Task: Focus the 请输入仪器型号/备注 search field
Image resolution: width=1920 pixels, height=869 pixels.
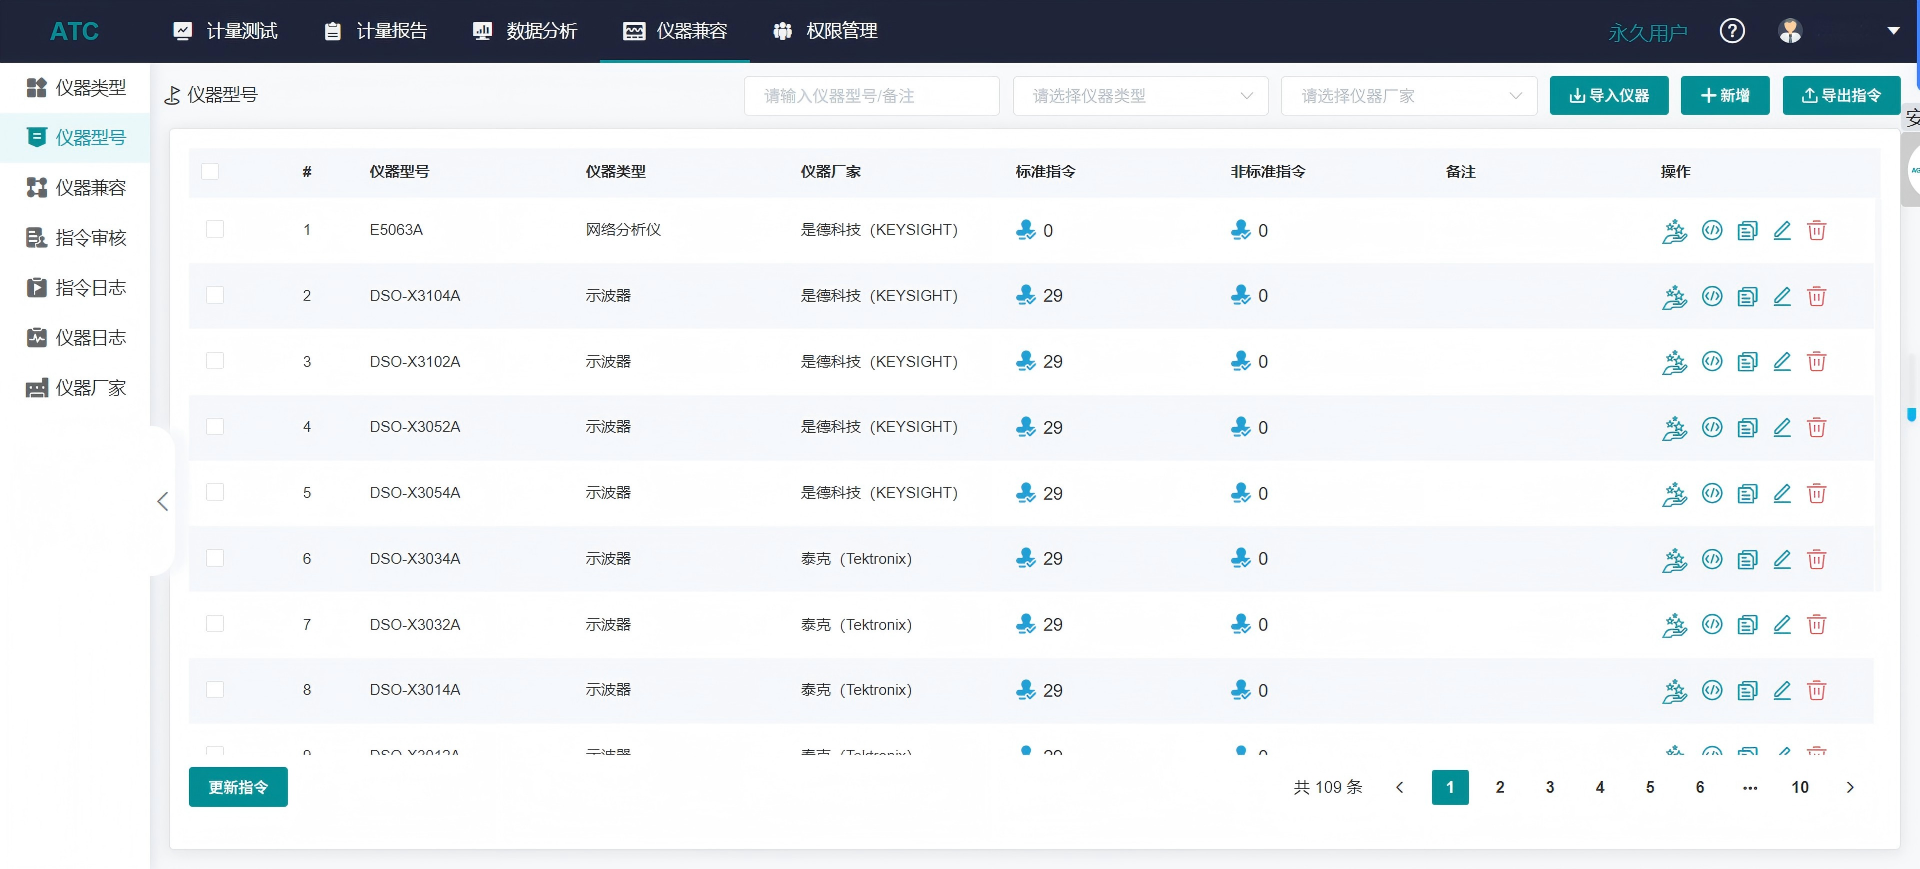Action: tap(872, 96)
